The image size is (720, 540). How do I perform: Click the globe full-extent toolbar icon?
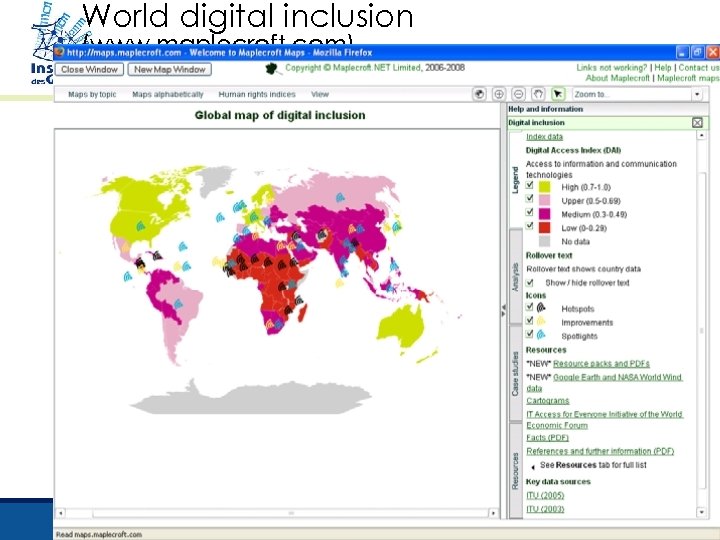pos(479,94)
